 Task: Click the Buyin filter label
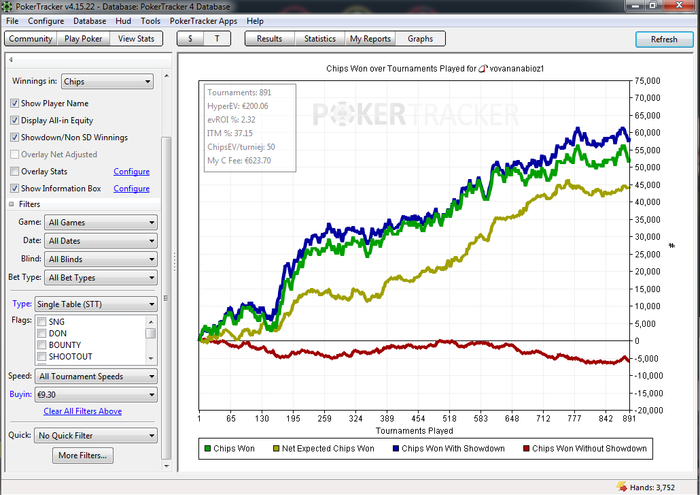[21, 394]
